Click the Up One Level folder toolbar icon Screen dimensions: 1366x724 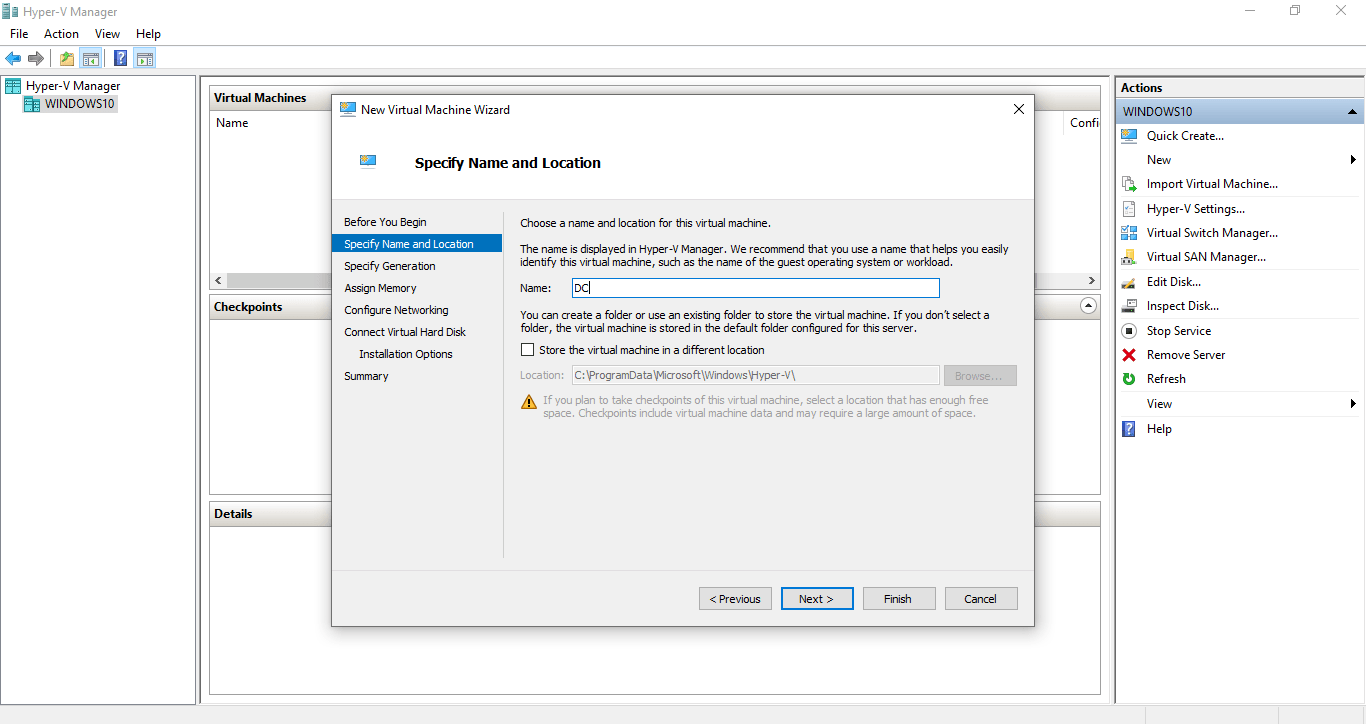pyautogui.click(x=67, y=58)
